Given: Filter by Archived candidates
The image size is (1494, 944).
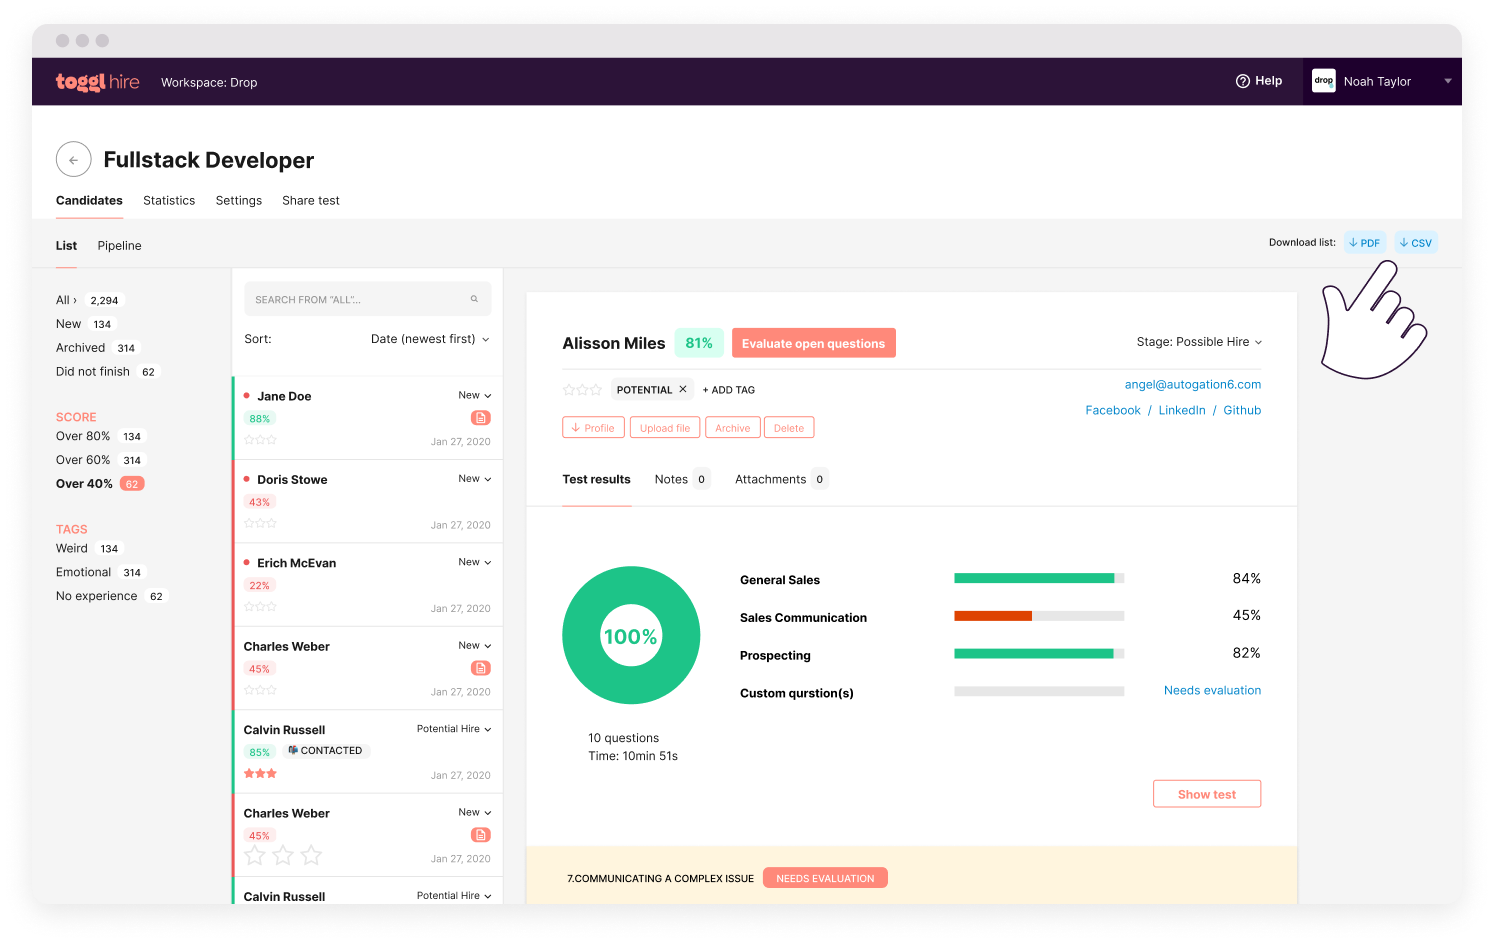Looking at the screenshot, I should point(98,348).
